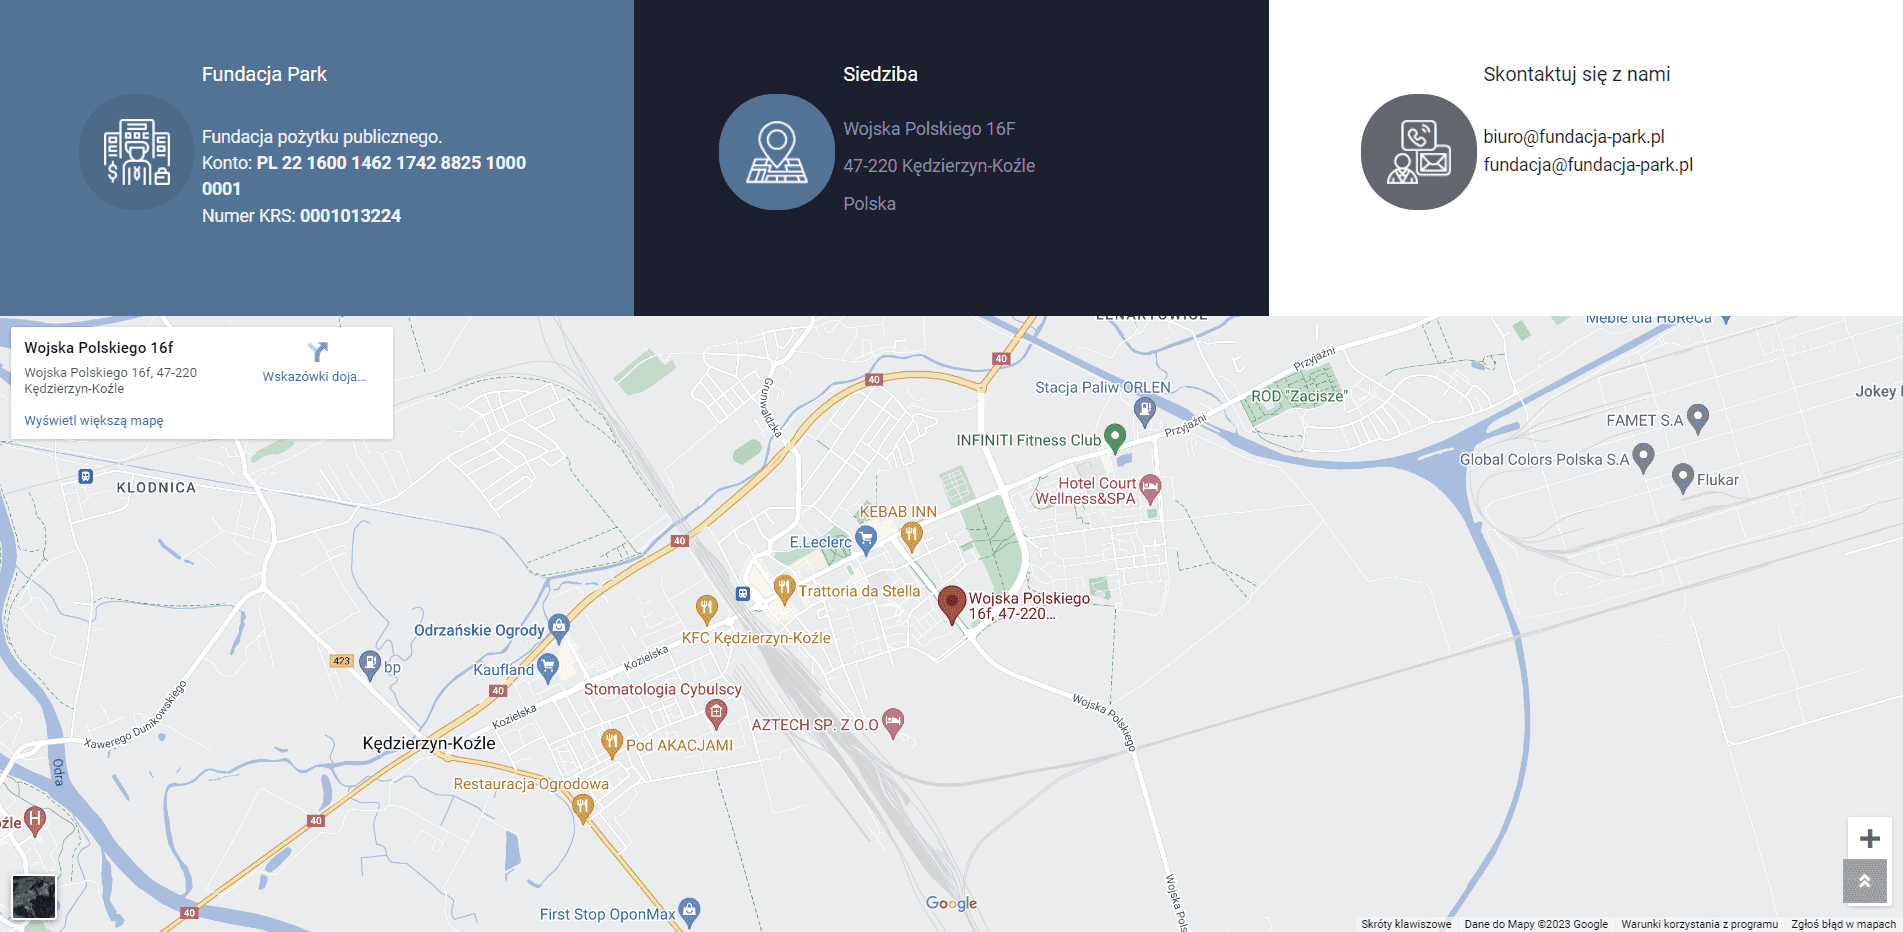The image size is (1903, 932).
Task: Open 'Wyświetl większą mapę' link
Action: [x=94, y=421]
